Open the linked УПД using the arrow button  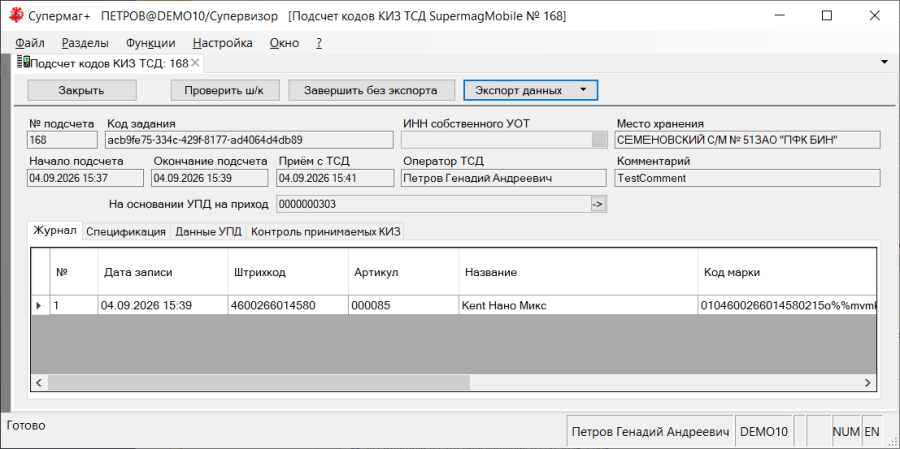tap(598, 204)
